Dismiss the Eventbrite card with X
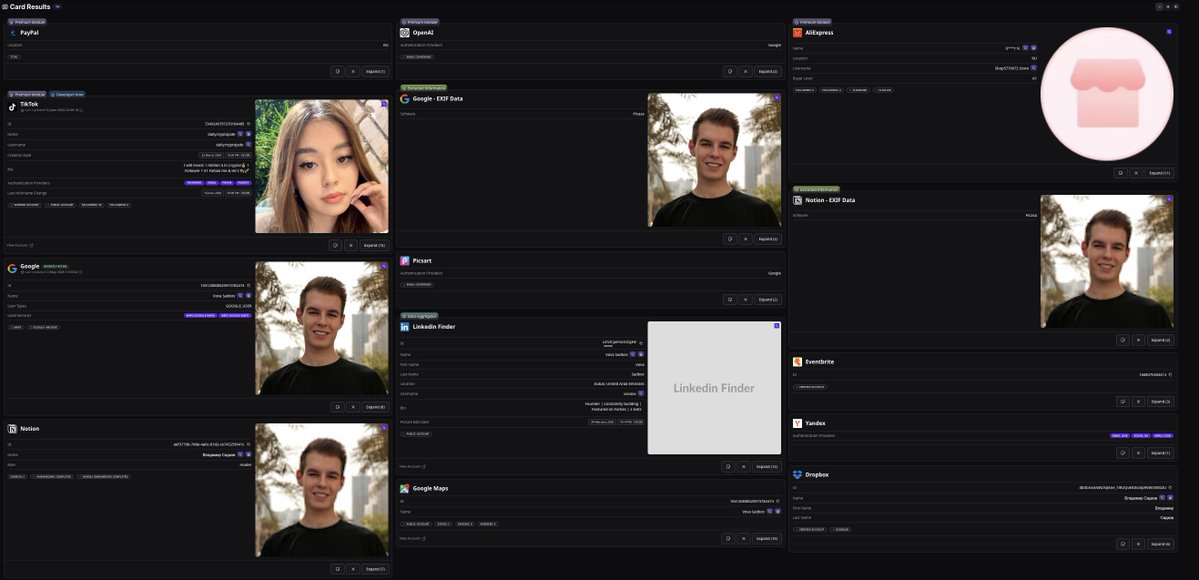 click(1139, 402)
